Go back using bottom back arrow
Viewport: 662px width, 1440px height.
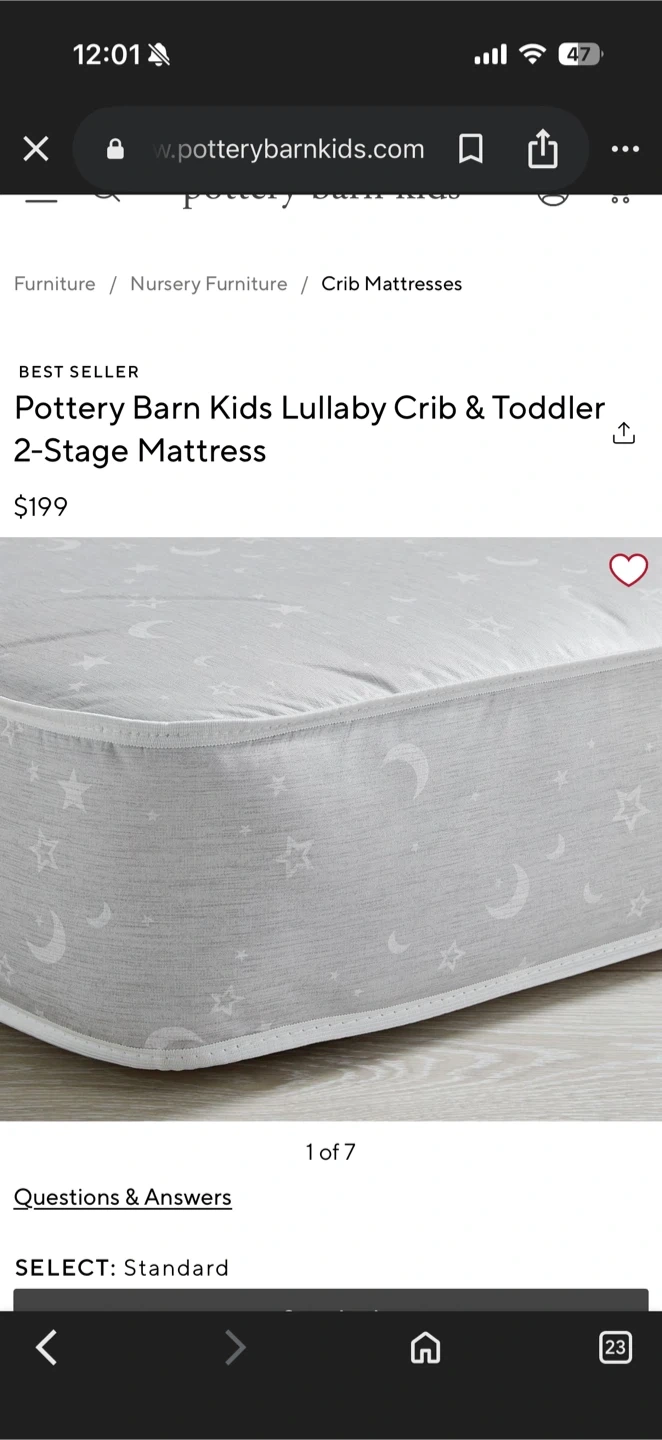[46, 1347]
